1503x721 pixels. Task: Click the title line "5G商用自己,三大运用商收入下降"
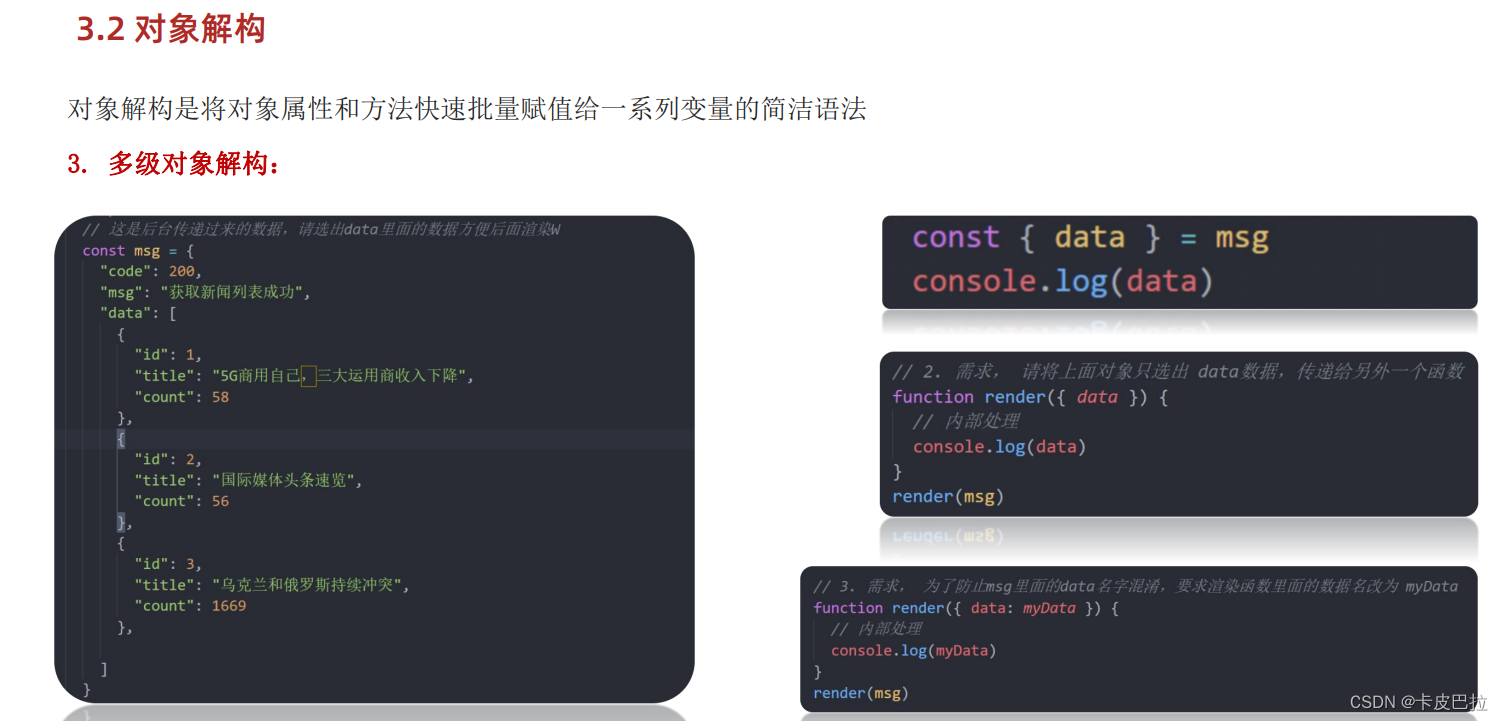point(303,376)
